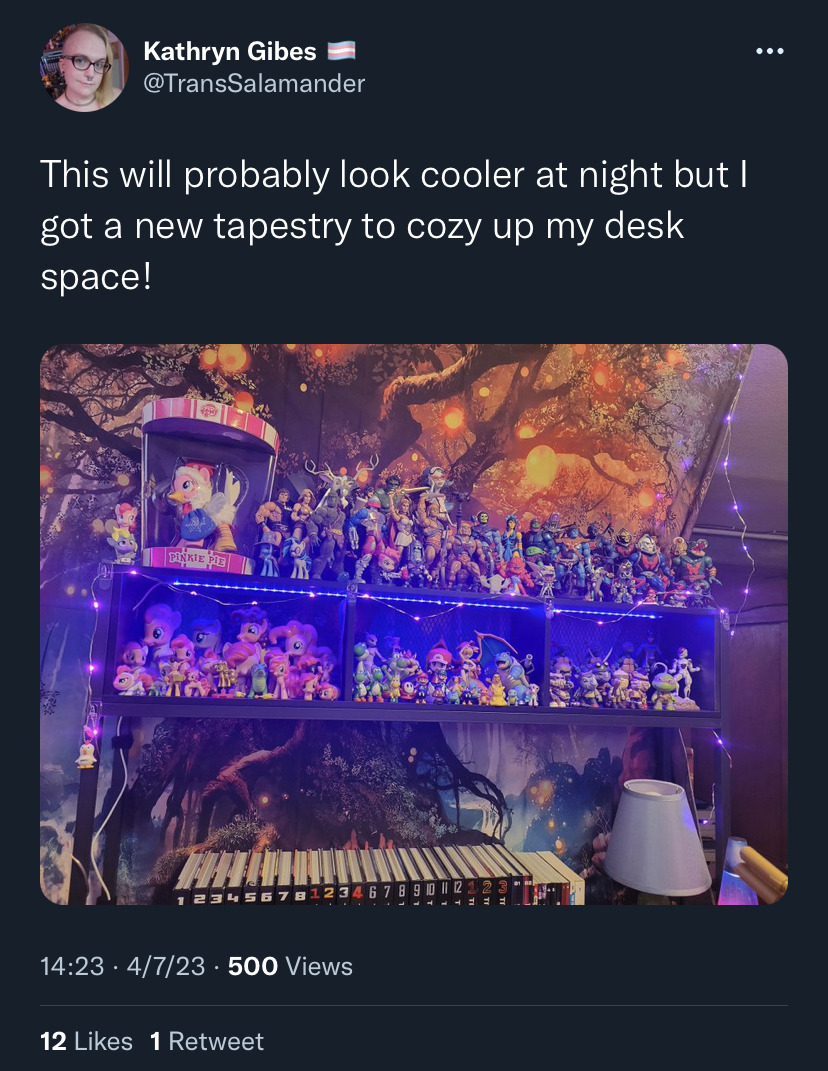View the 12 Likes list
The image size is (828, 1071).
click(x=86, y=1041)
